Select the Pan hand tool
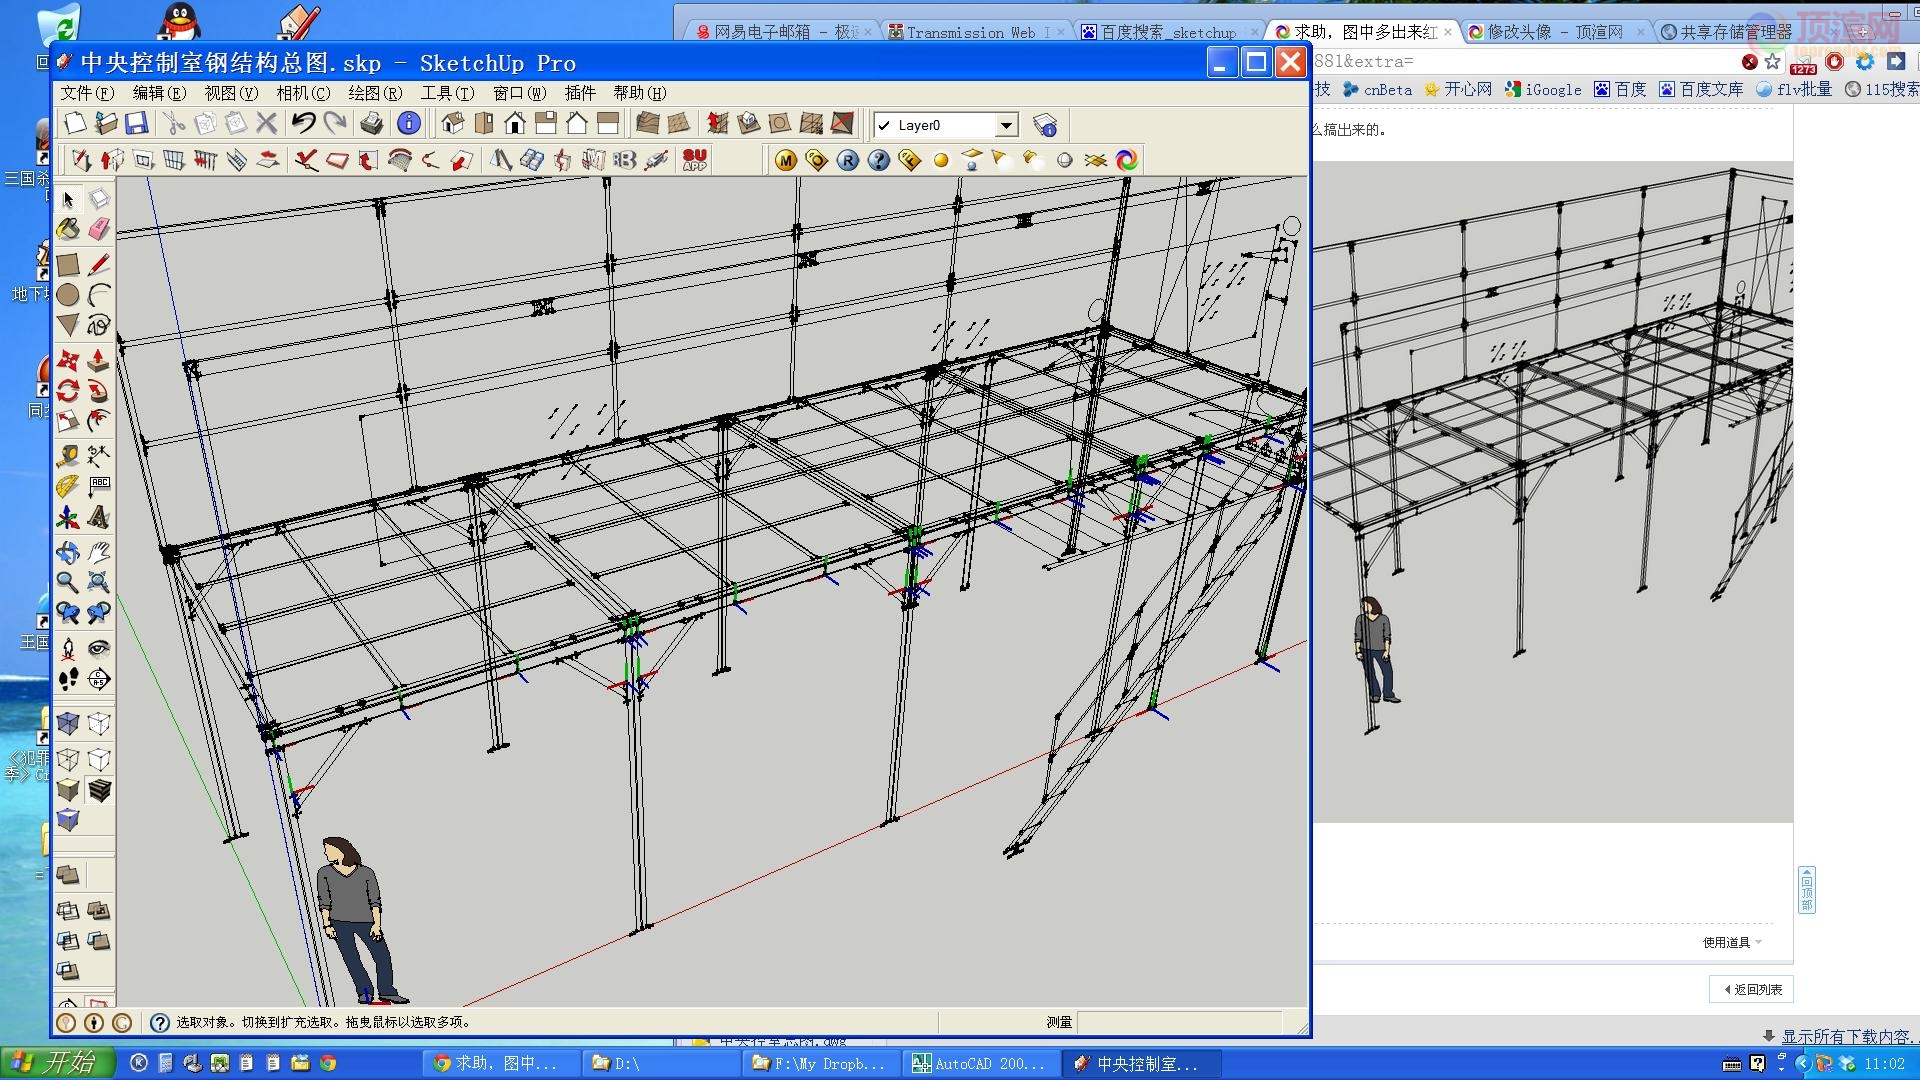Image resolution: width=1920 pixels, height=1080 pixels. point(98,552)
